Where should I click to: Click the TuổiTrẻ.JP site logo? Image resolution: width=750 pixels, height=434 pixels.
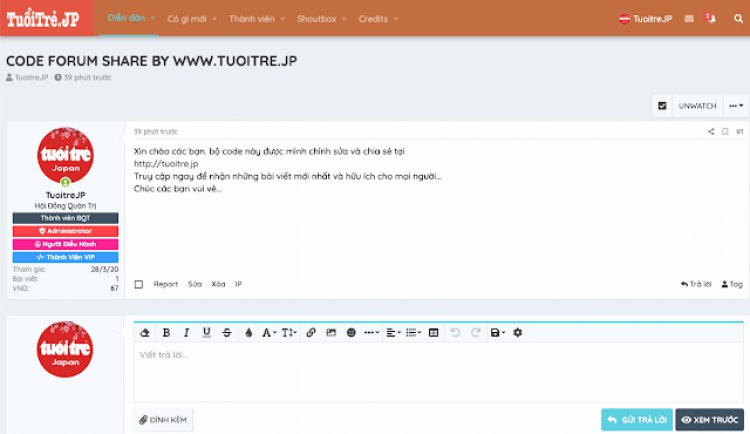point(43,18)
